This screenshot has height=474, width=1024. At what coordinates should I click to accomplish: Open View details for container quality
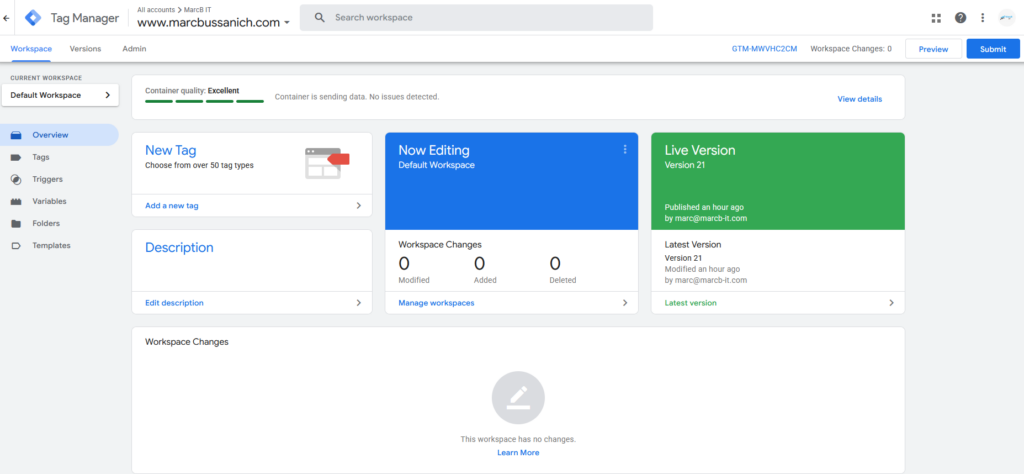coord(859,99)
